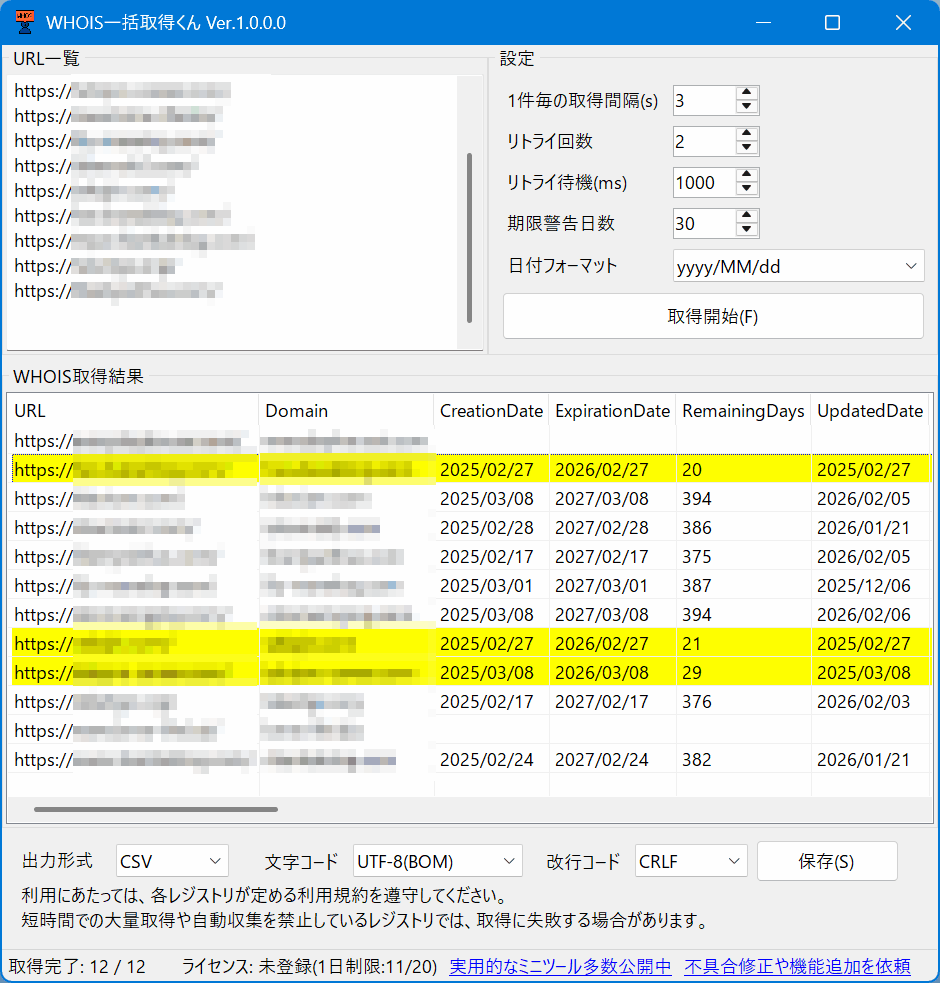
Task: Edit the 期限警告日数 input showing 30
Action: [700, 223]
